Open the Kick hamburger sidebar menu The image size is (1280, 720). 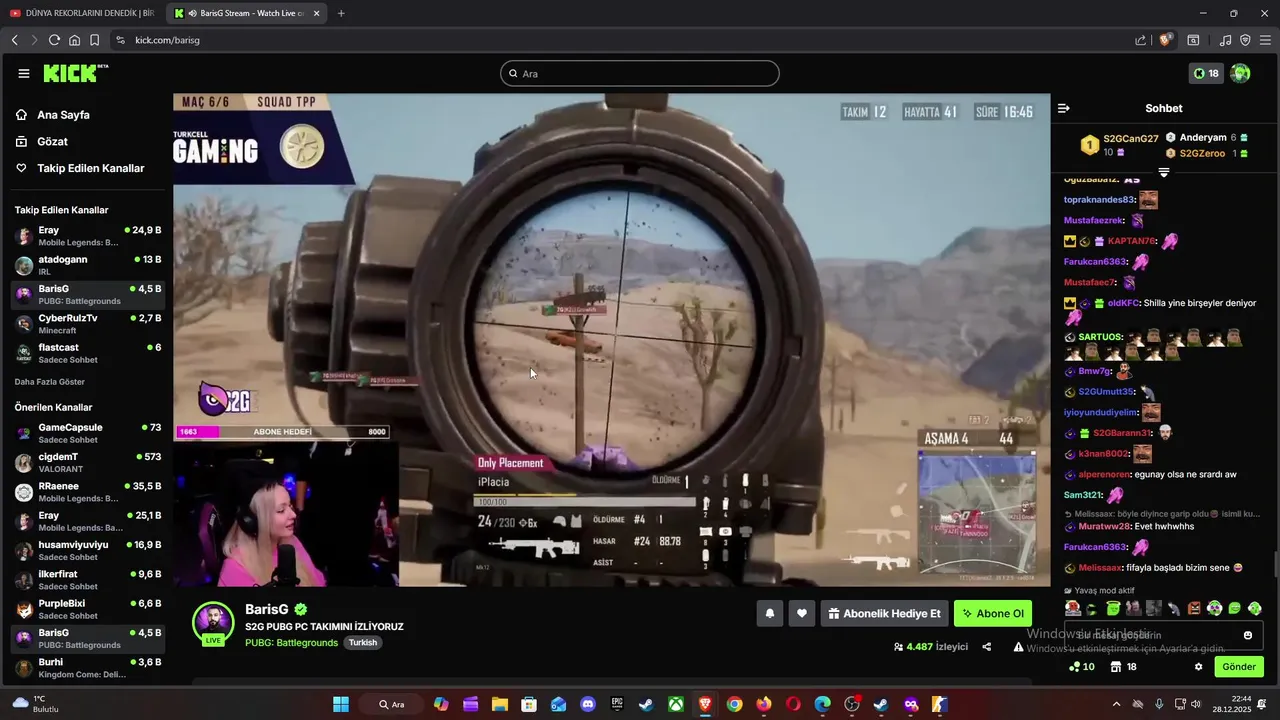click(x=24, y=73)
